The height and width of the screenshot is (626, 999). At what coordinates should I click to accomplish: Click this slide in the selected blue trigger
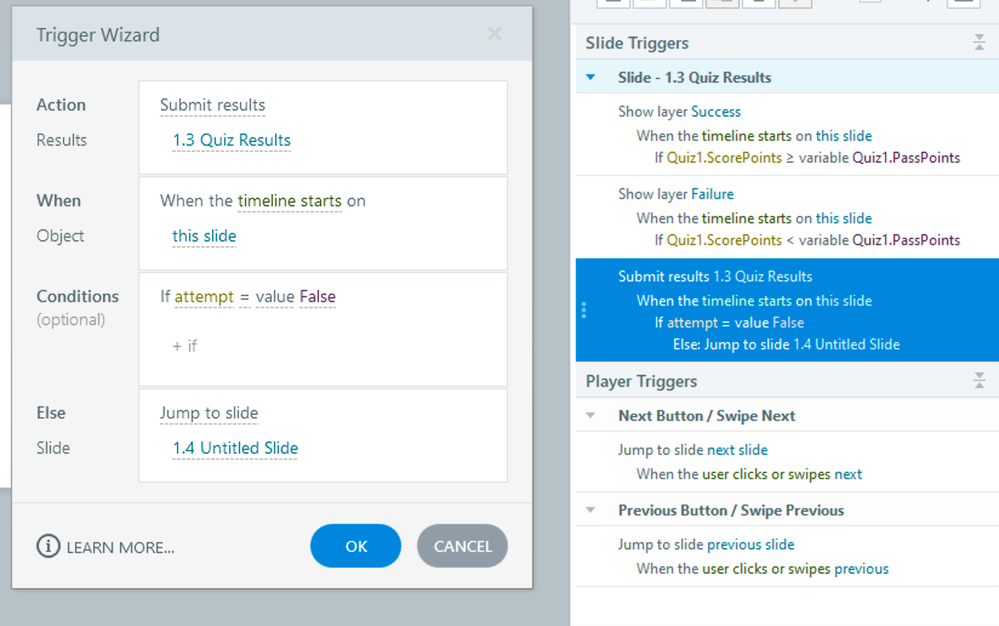click(x=844, y=301)
